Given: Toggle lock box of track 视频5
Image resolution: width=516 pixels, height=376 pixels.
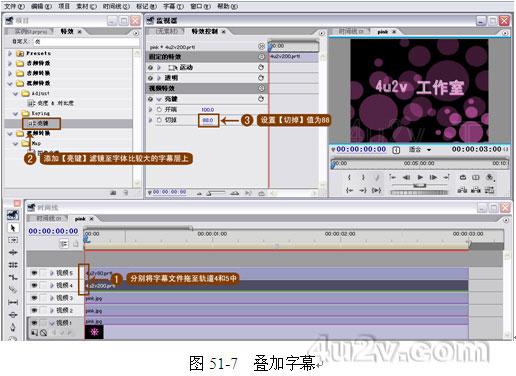Looking at the screenshot, I should 43,273.
